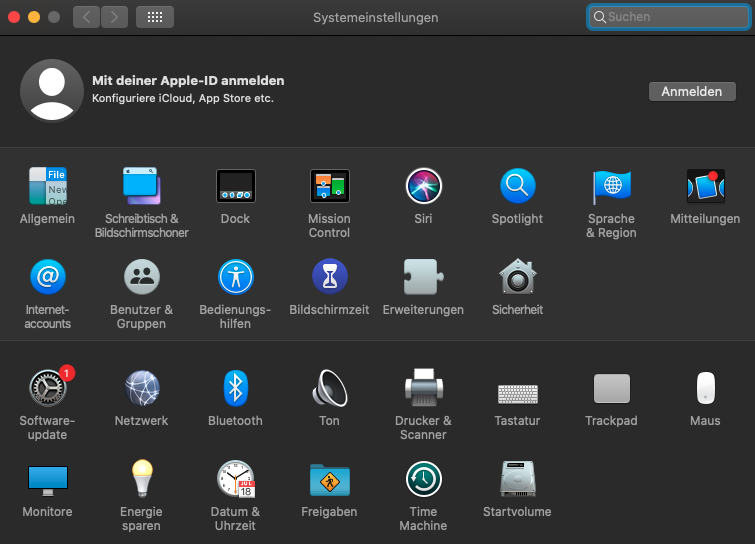Click the Apple ID profile avatar
Viewport: 755px width, 544px height.
click(51, 90)
